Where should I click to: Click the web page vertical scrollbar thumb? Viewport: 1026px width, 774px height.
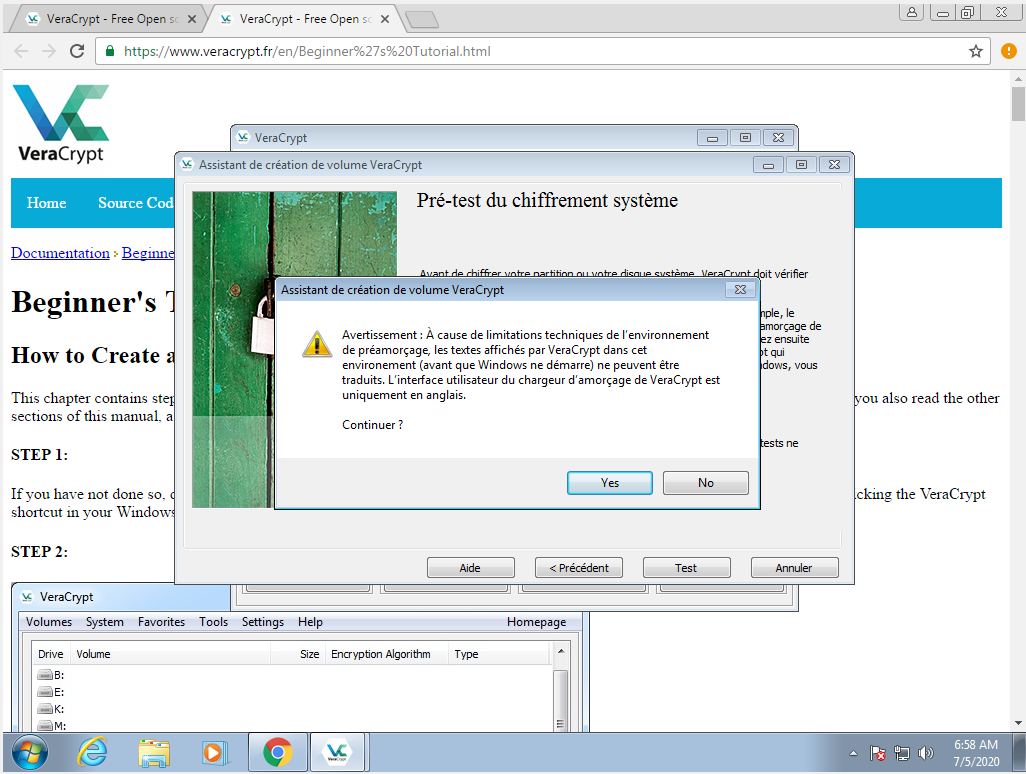click(1017, 104)
